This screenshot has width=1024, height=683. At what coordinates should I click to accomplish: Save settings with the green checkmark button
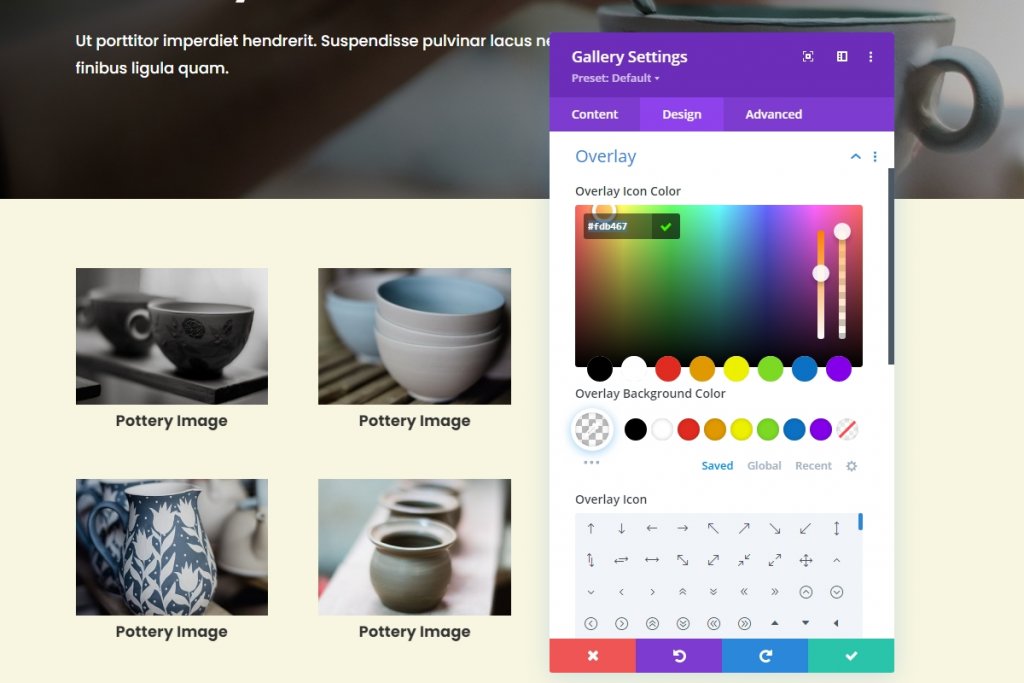click(x=851, y=656)
